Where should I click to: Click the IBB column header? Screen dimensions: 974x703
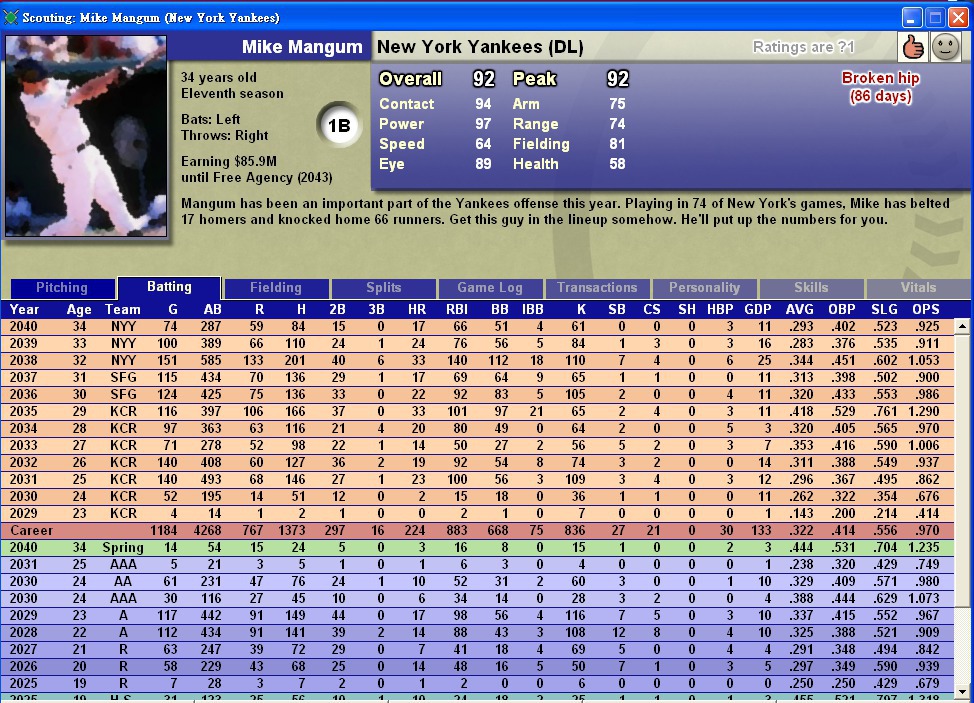[532, 309]
